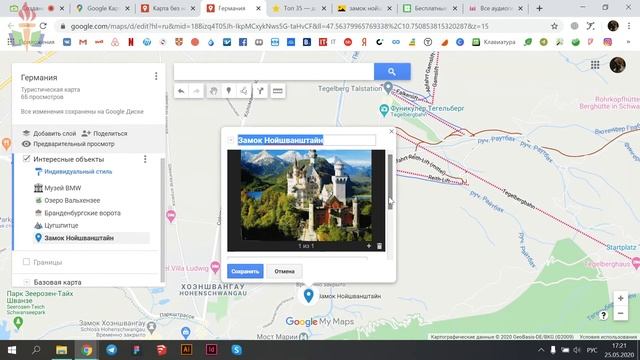
Task: Open Предварительный просмотр
Action: point(68,144)
